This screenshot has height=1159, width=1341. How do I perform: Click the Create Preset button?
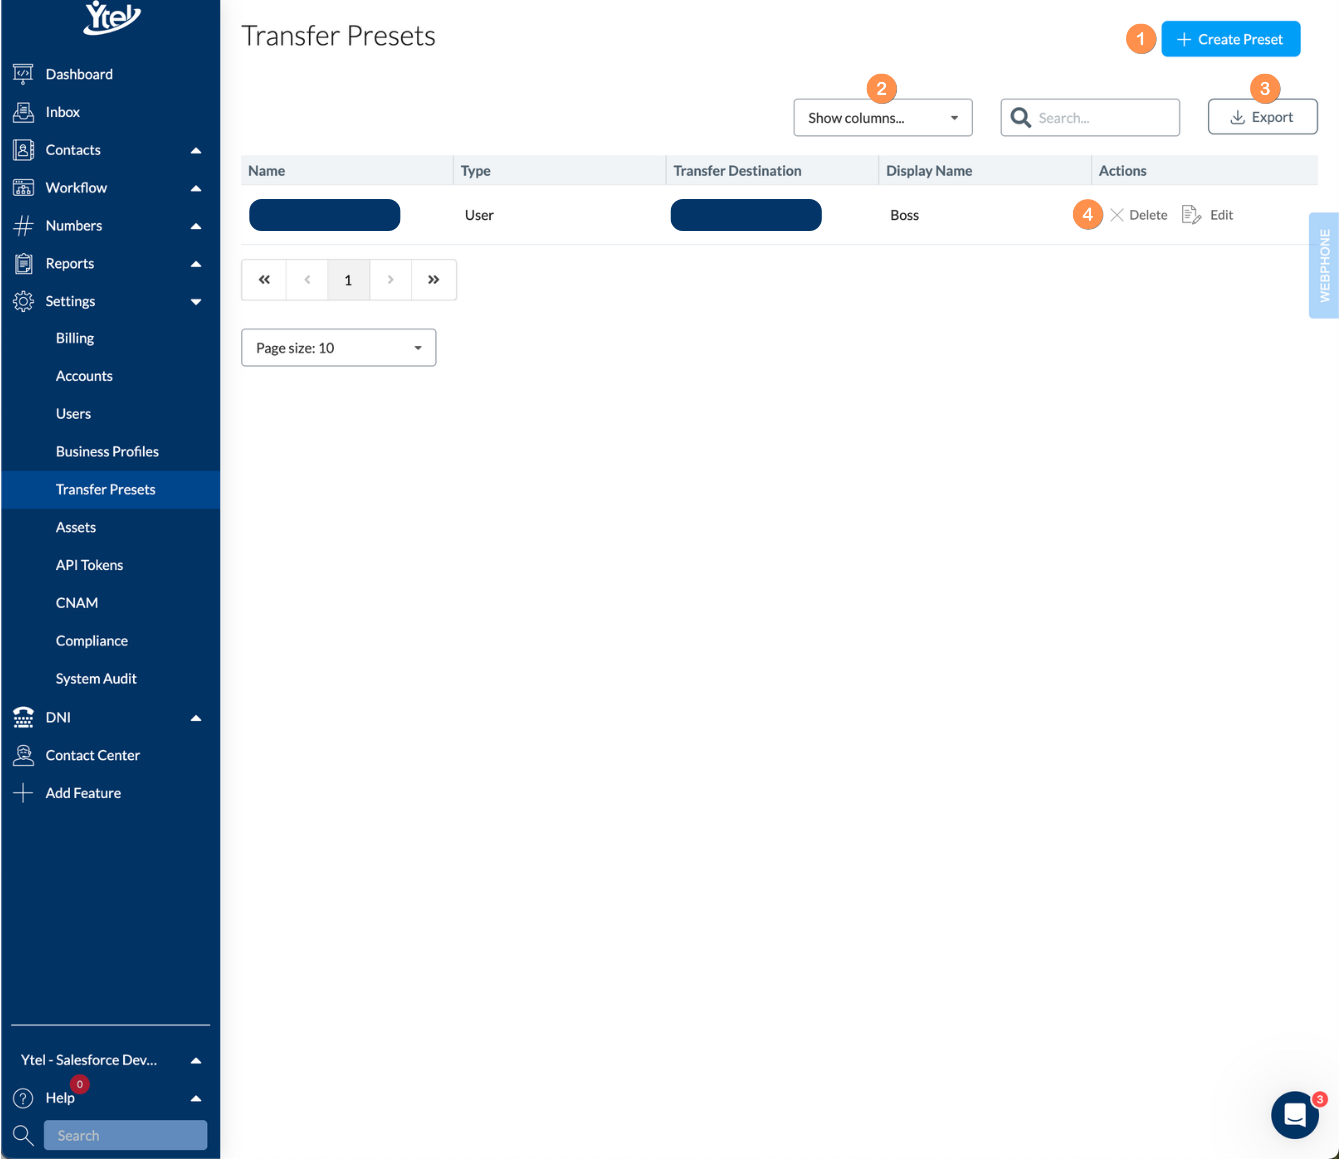(1230, 39)
